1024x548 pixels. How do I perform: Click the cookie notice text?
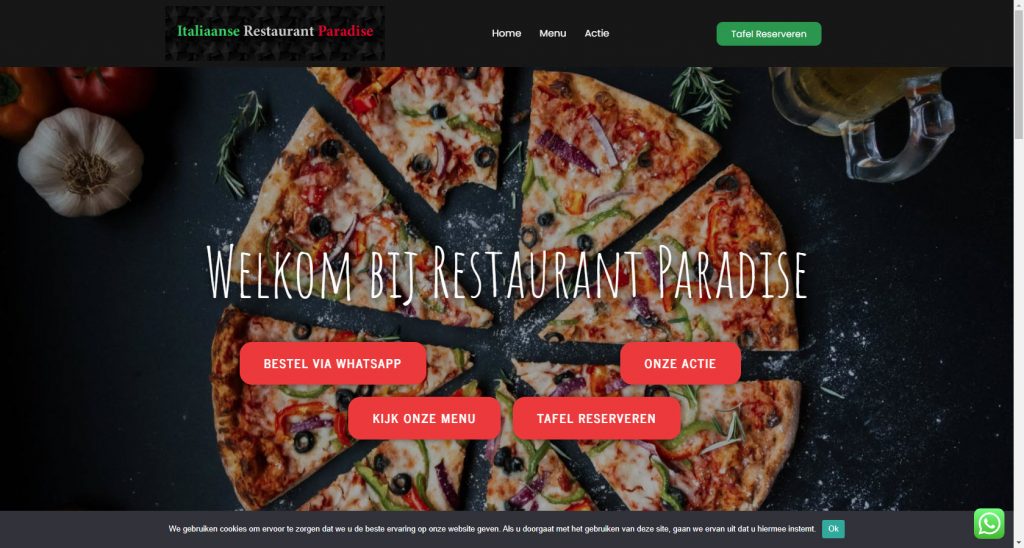pos(492,528)
